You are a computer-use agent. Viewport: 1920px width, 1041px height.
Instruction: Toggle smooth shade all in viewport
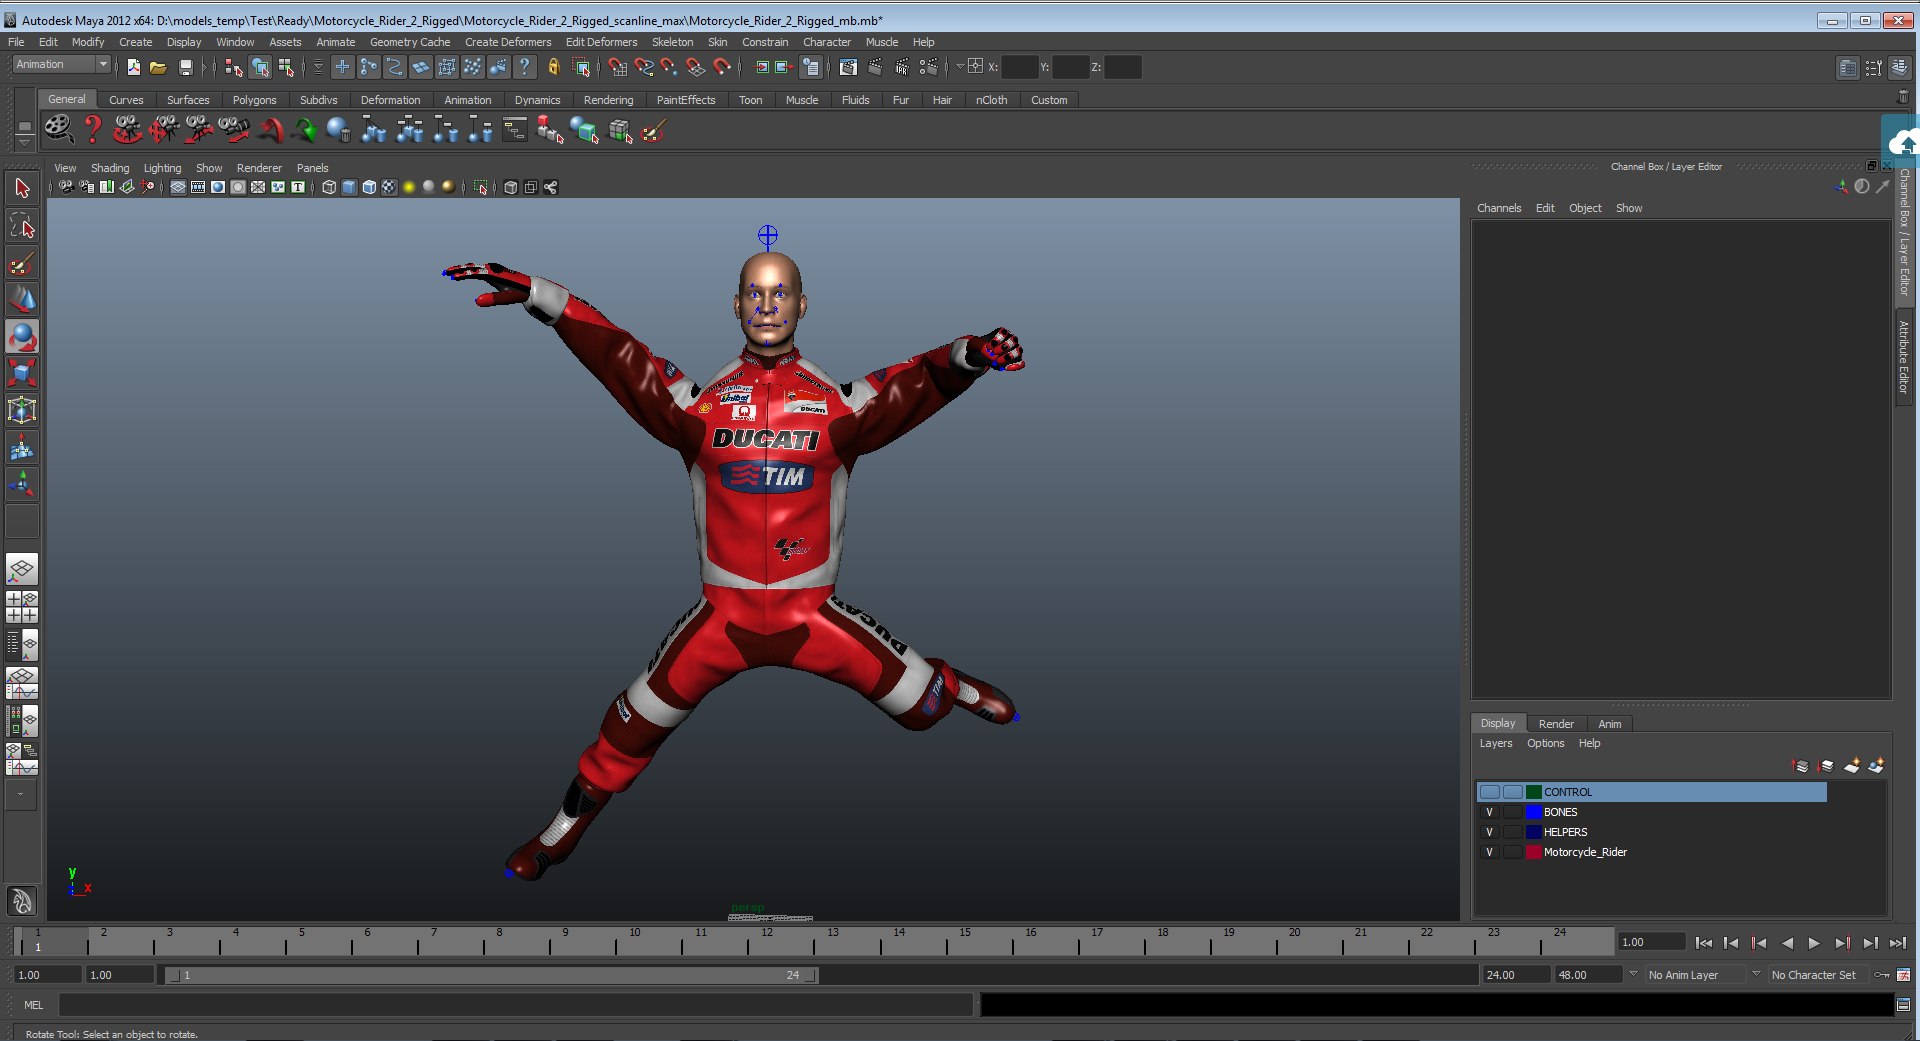point(349,187)
